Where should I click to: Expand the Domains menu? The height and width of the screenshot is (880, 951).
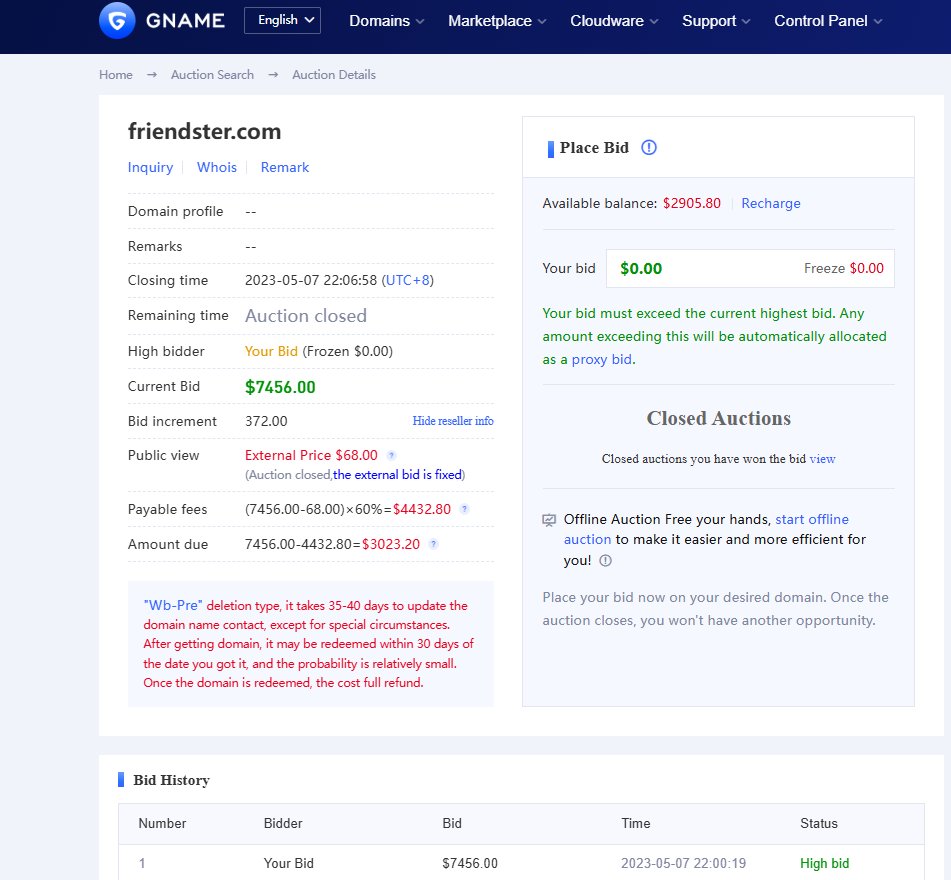[386, 21]
